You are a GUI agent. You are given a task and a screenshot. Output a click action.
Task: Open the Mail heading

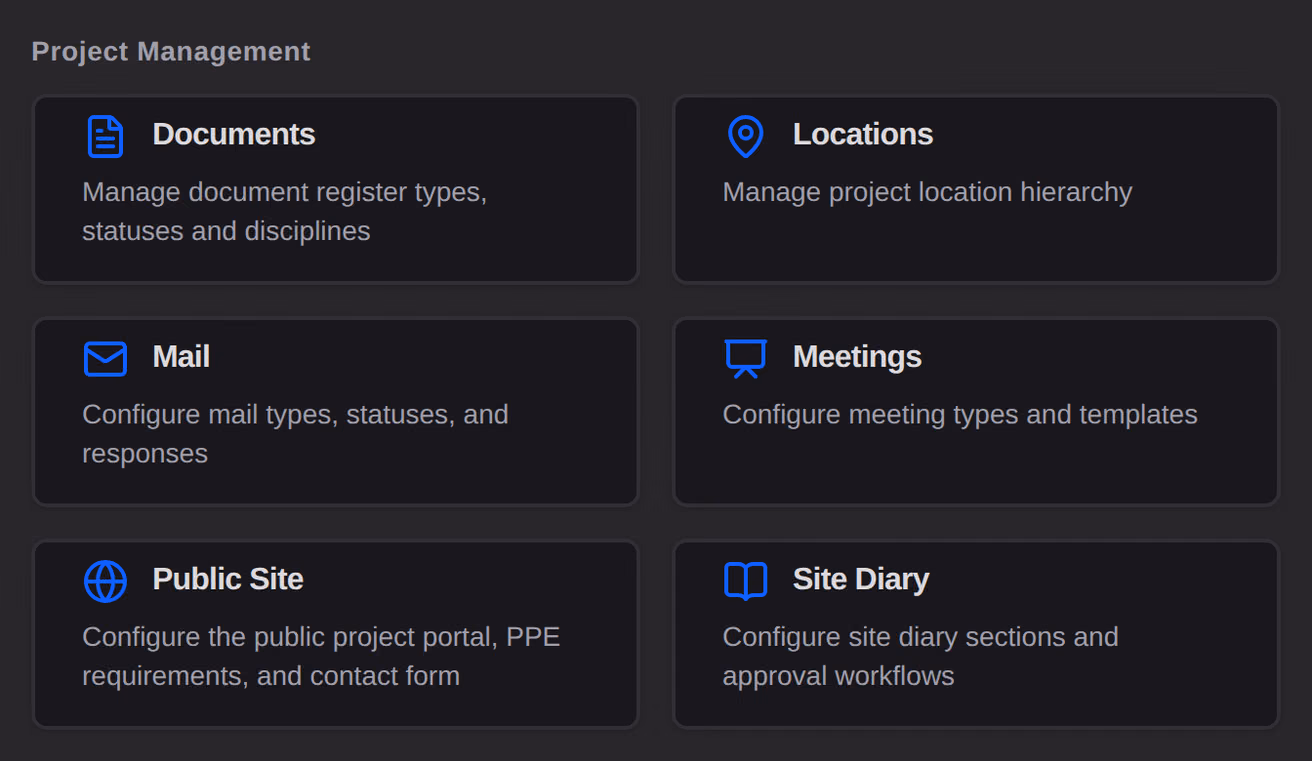tap(181, 356)
